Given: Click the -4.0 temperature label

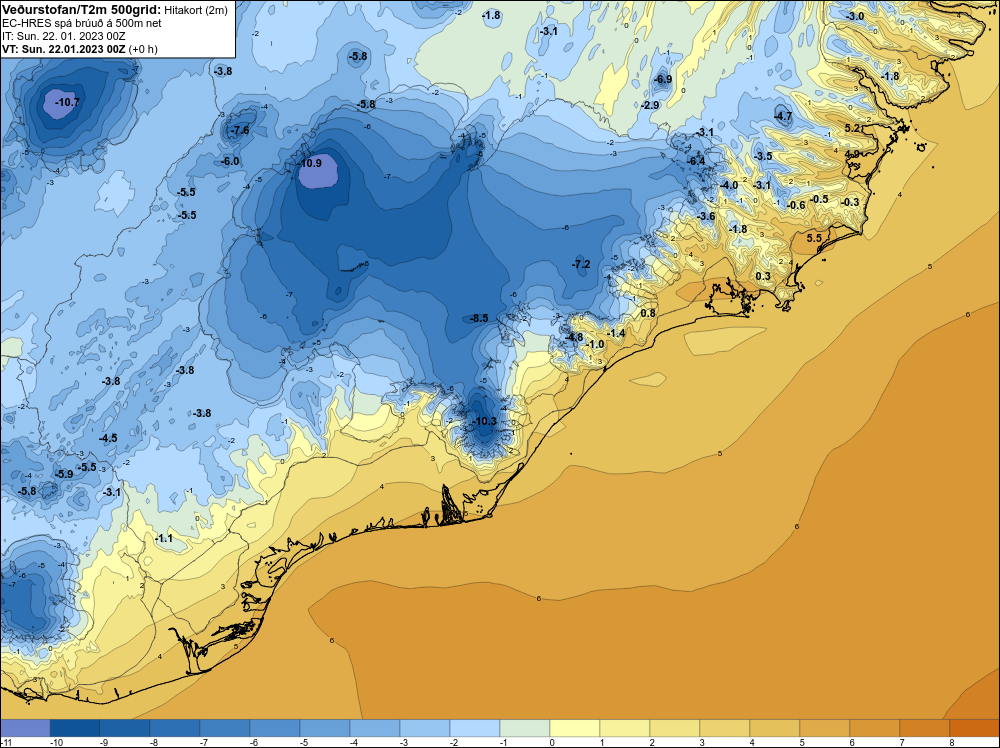Looking at the screenshot, I should tap(729, 186).
